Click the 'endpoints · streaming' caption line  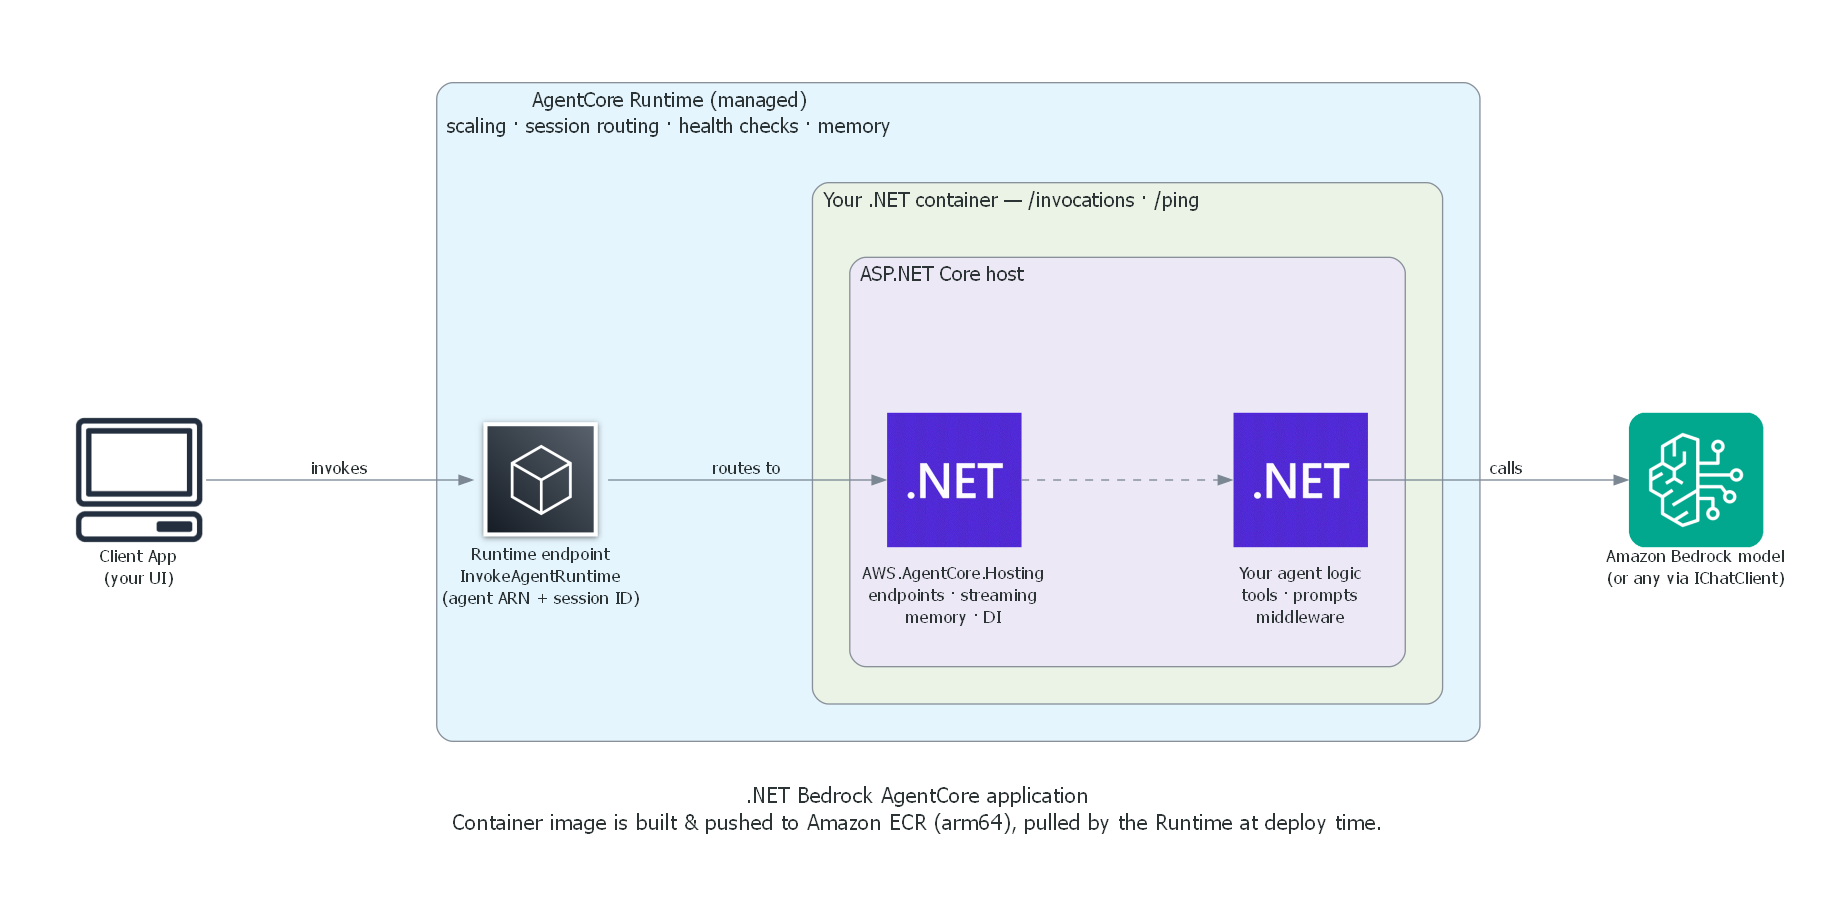(x=953, y=595)
